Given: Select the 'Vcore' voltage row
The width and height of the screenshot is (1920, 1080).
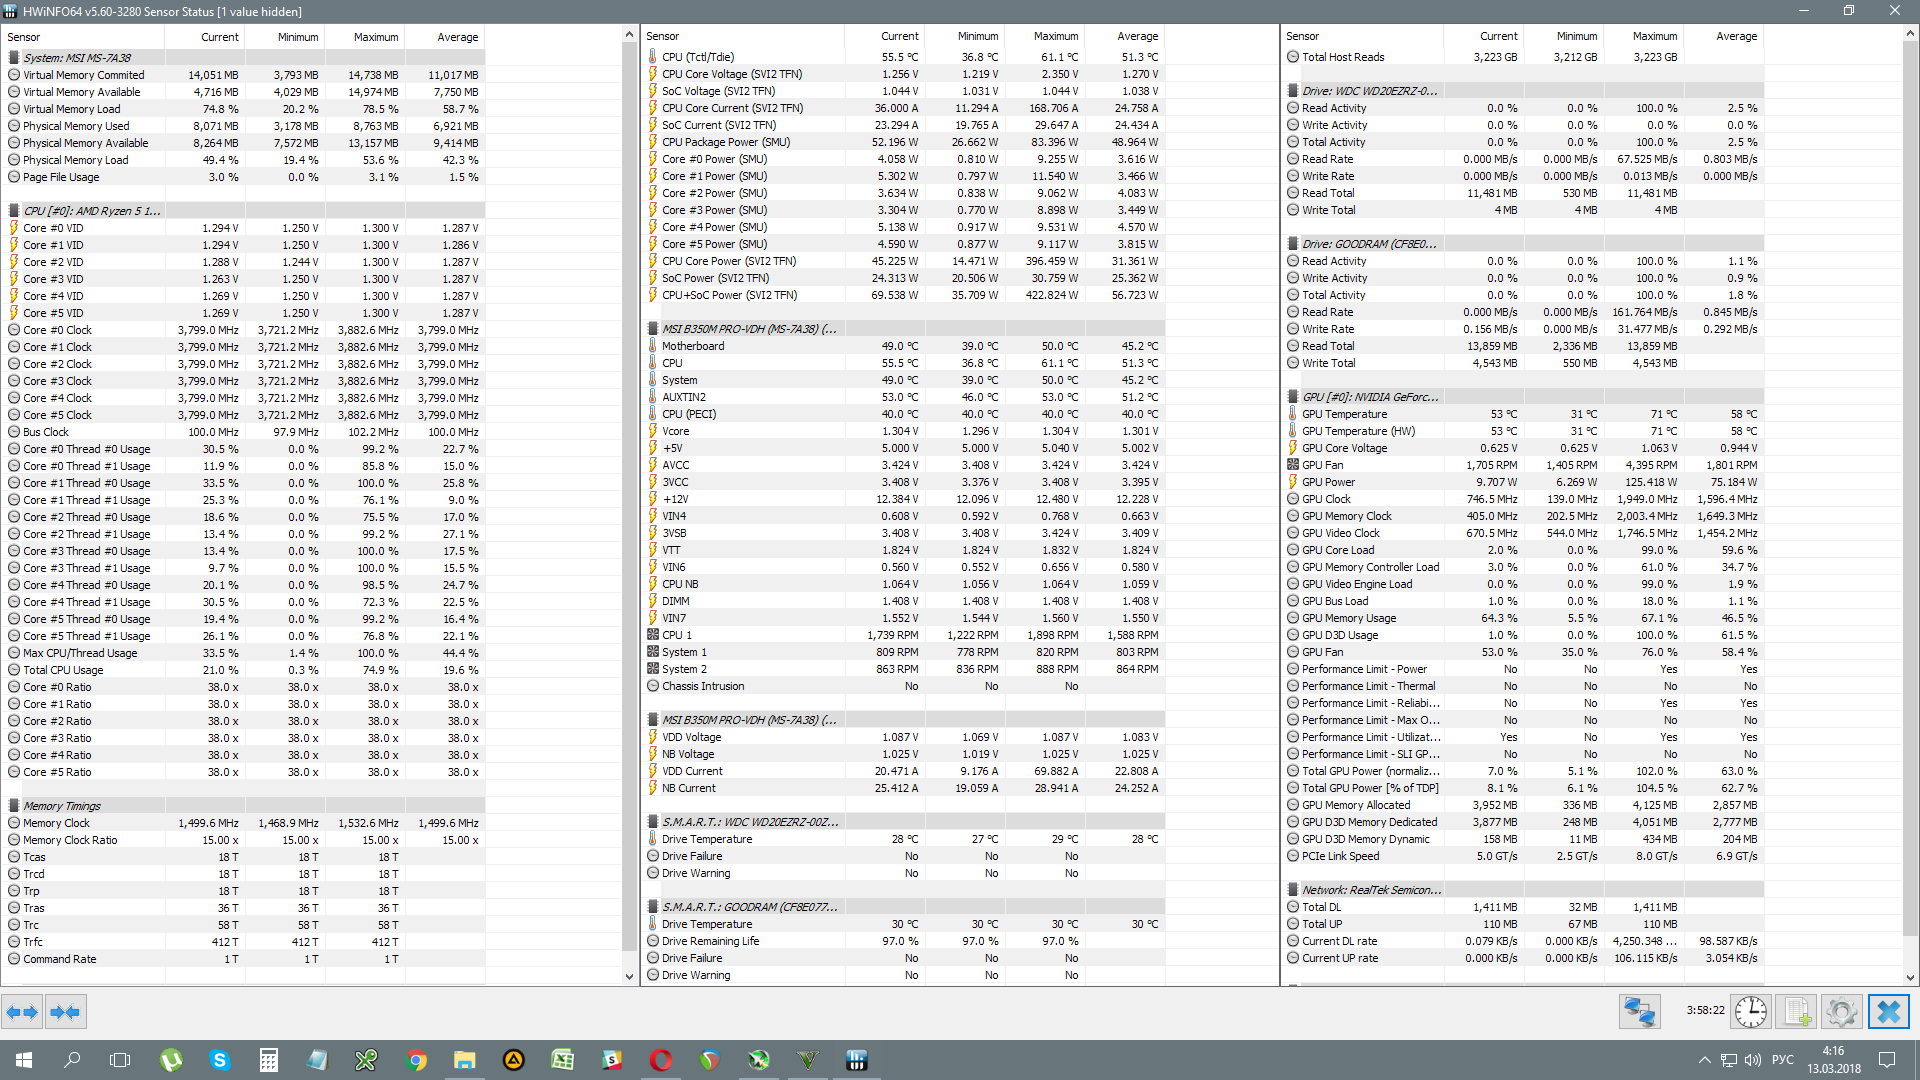Looking at the screenshot, I should tap(905, 431).
